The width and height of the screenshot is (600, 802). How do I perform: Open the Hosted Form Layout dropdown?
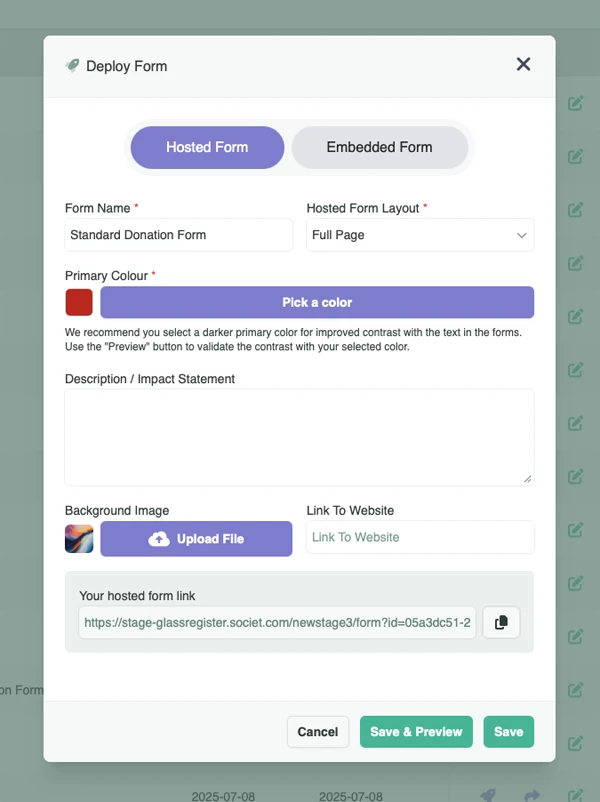pyautogui.click(x=420, y=235)
